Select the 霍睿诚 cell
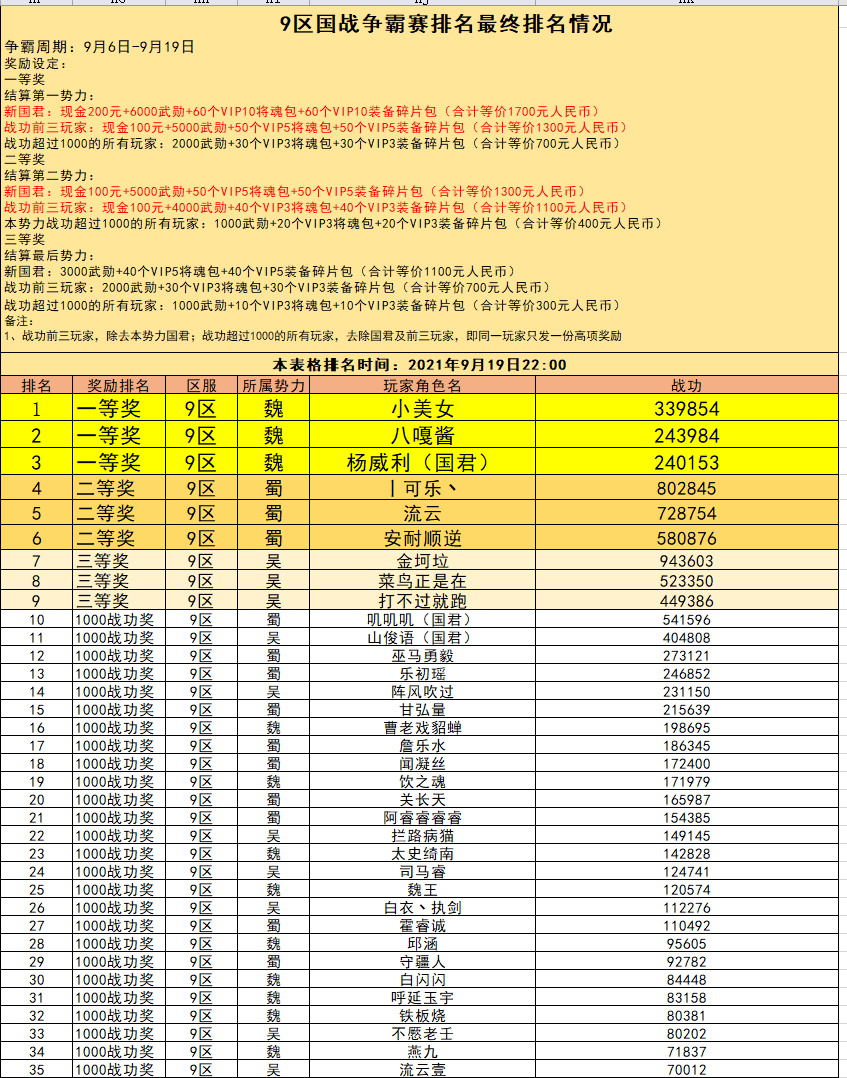 (x=422, y=925)
